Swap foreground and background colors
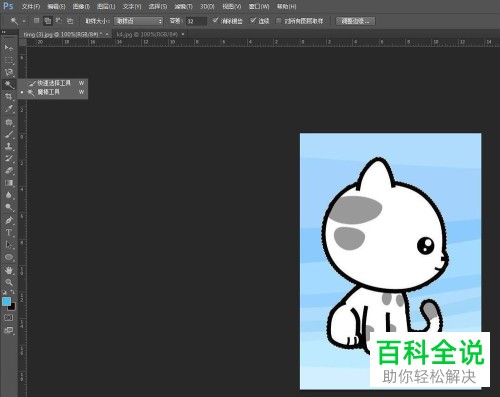 coord(13,292)
